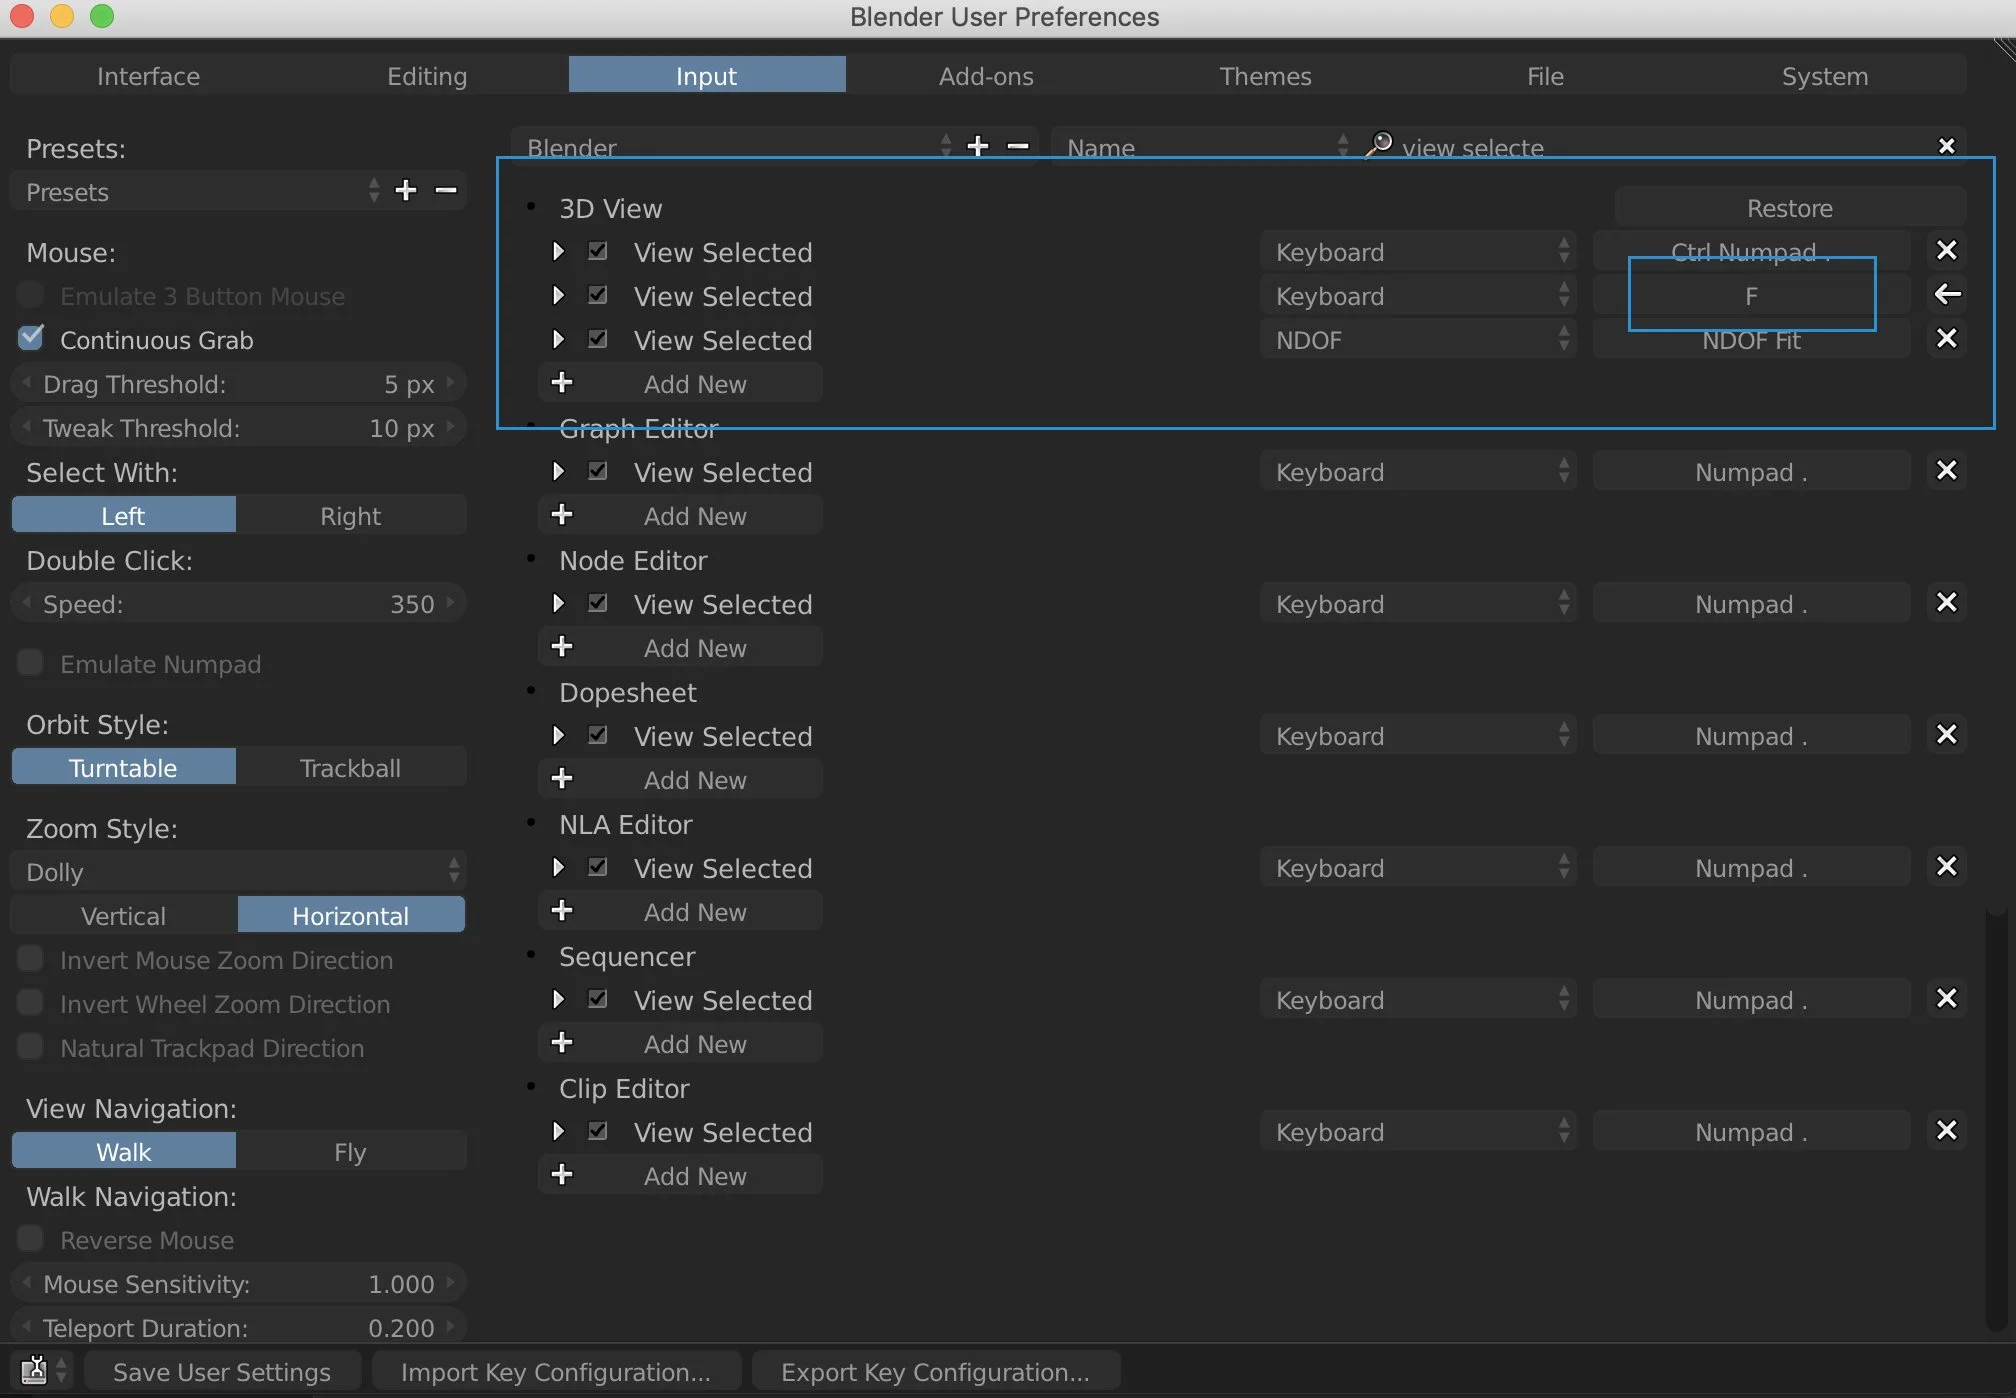Open the NDOF input type dropdown
The image size is (2016, 1398).
1417,339
